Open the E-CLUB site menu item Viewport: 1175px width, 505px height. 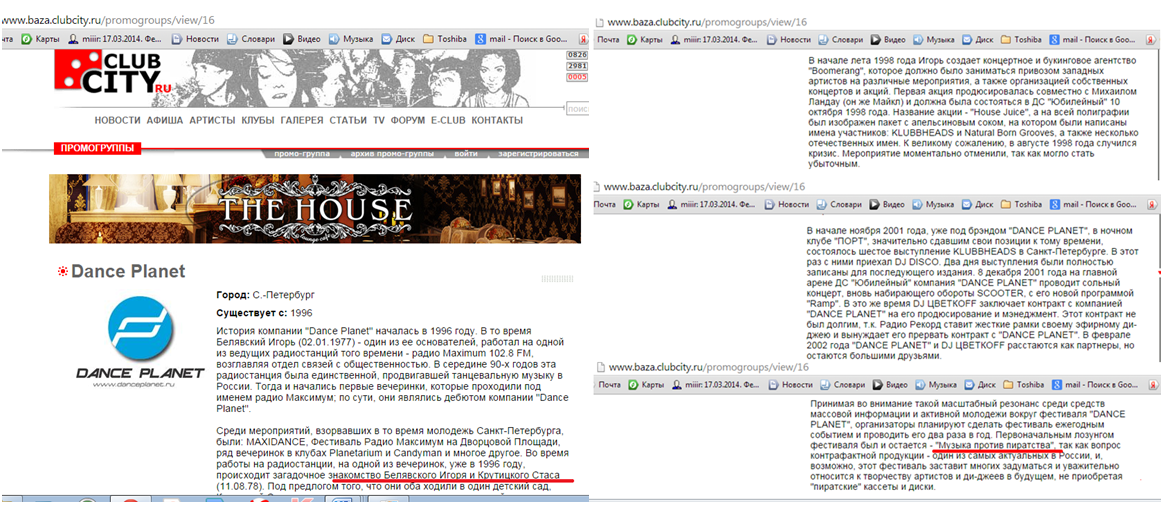tap(448, 120)
